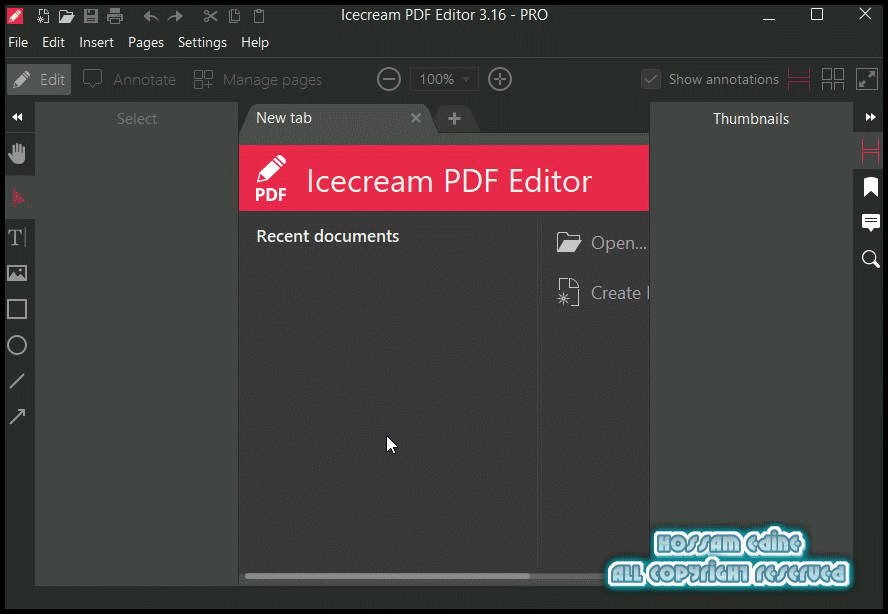Screen dimensions: 888x614
Task: Show the Thumbnails panel from right sidebar
Action: coord(870,152)
